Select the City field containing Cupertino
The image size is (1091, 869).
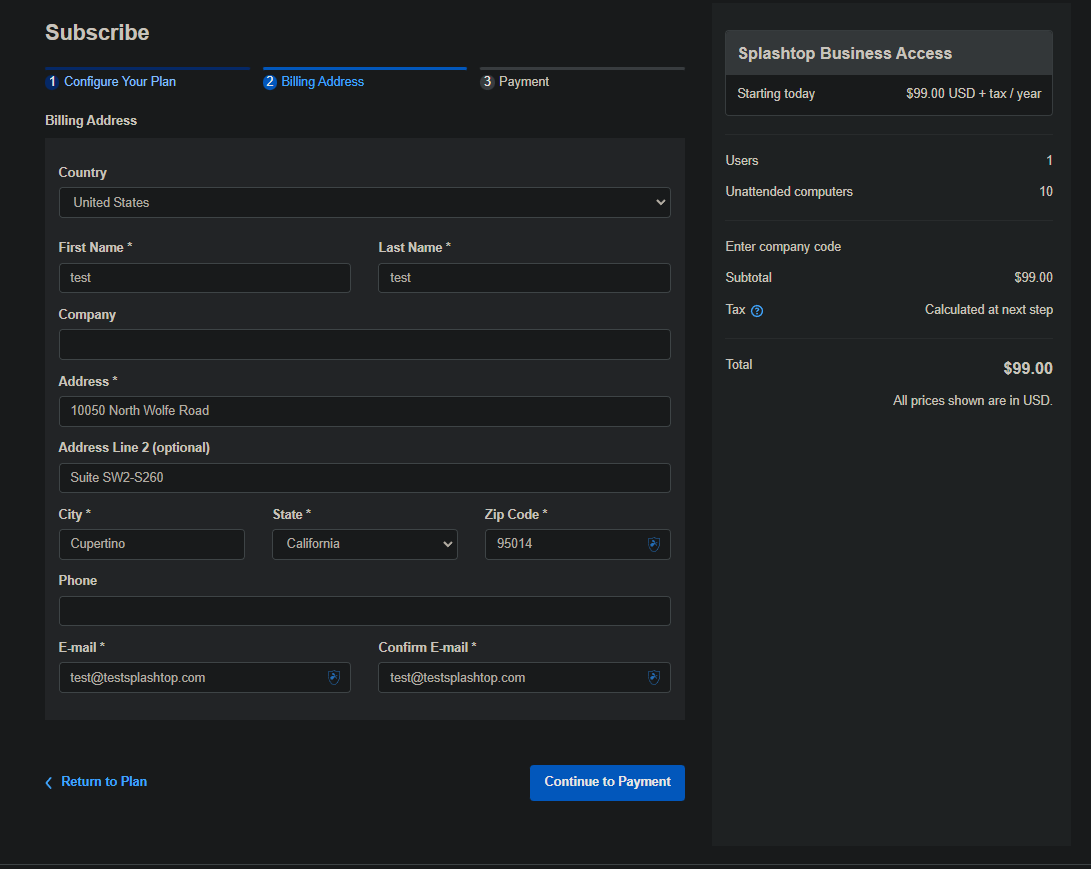click(151, 545)
